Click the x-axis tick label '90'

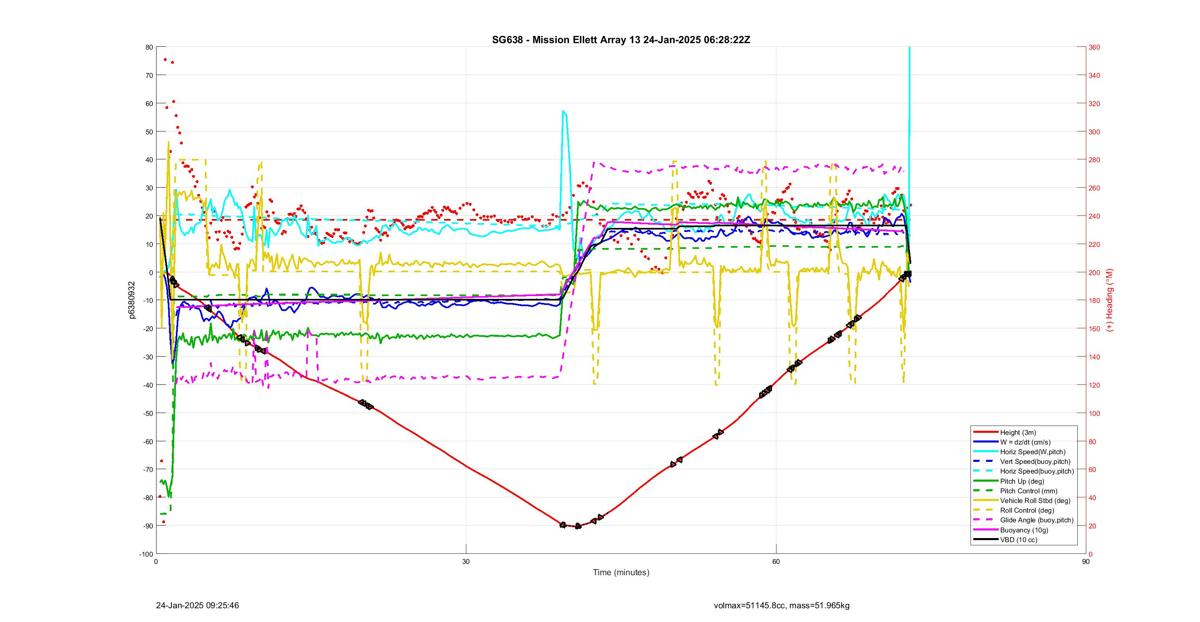coord(1086,561)
